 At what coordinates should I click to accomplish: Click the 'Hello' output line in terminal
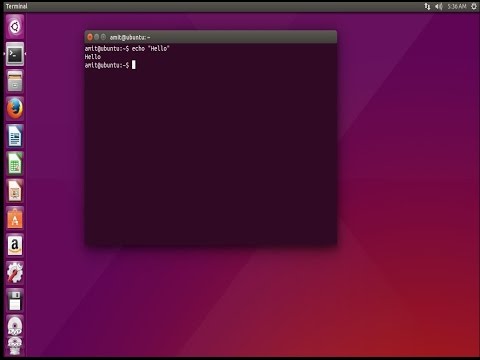[92, 57]
